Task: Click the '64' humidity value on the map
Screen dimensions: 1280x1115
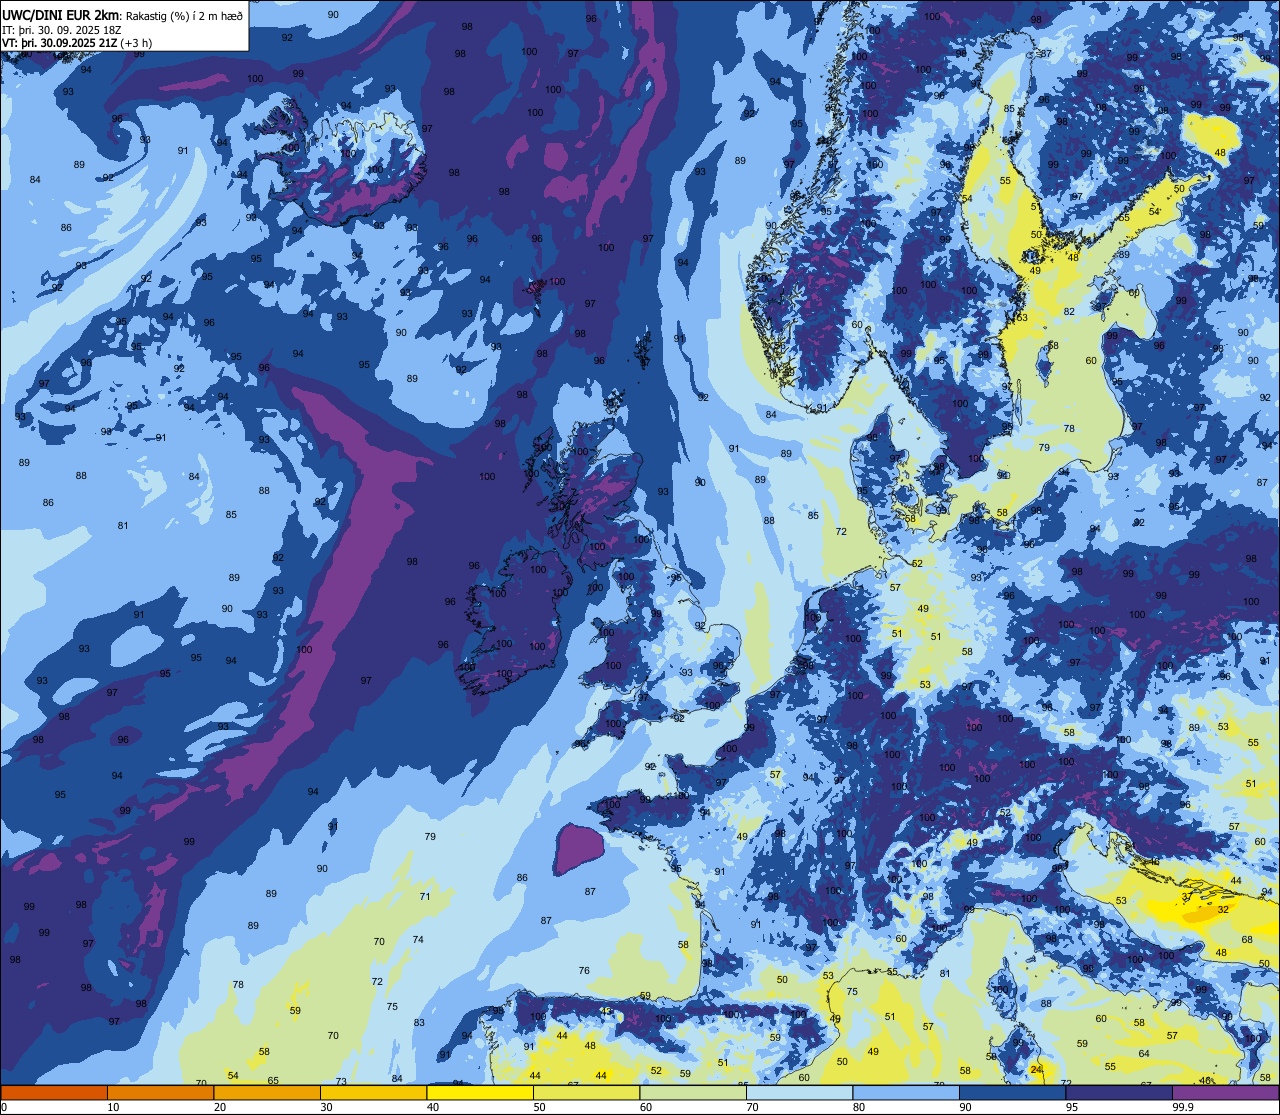Action: 1144,1054
